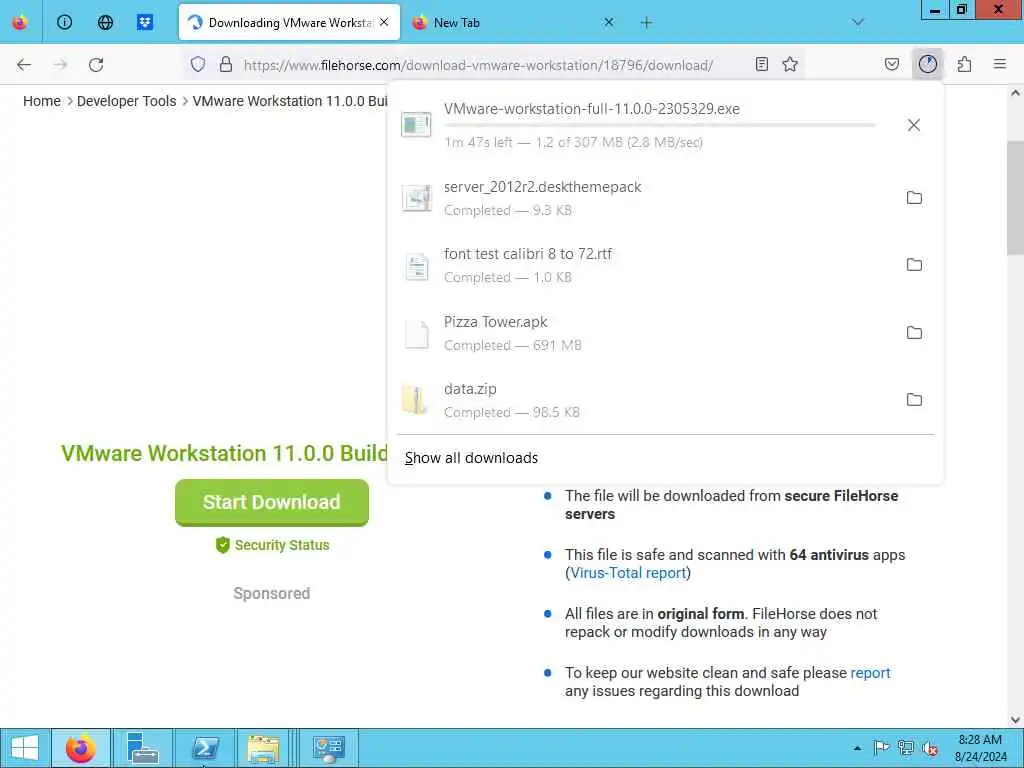The image size is (1024, 768).
Task: Toggle the downloads panel toolbar button
Action: click(927, 64)
